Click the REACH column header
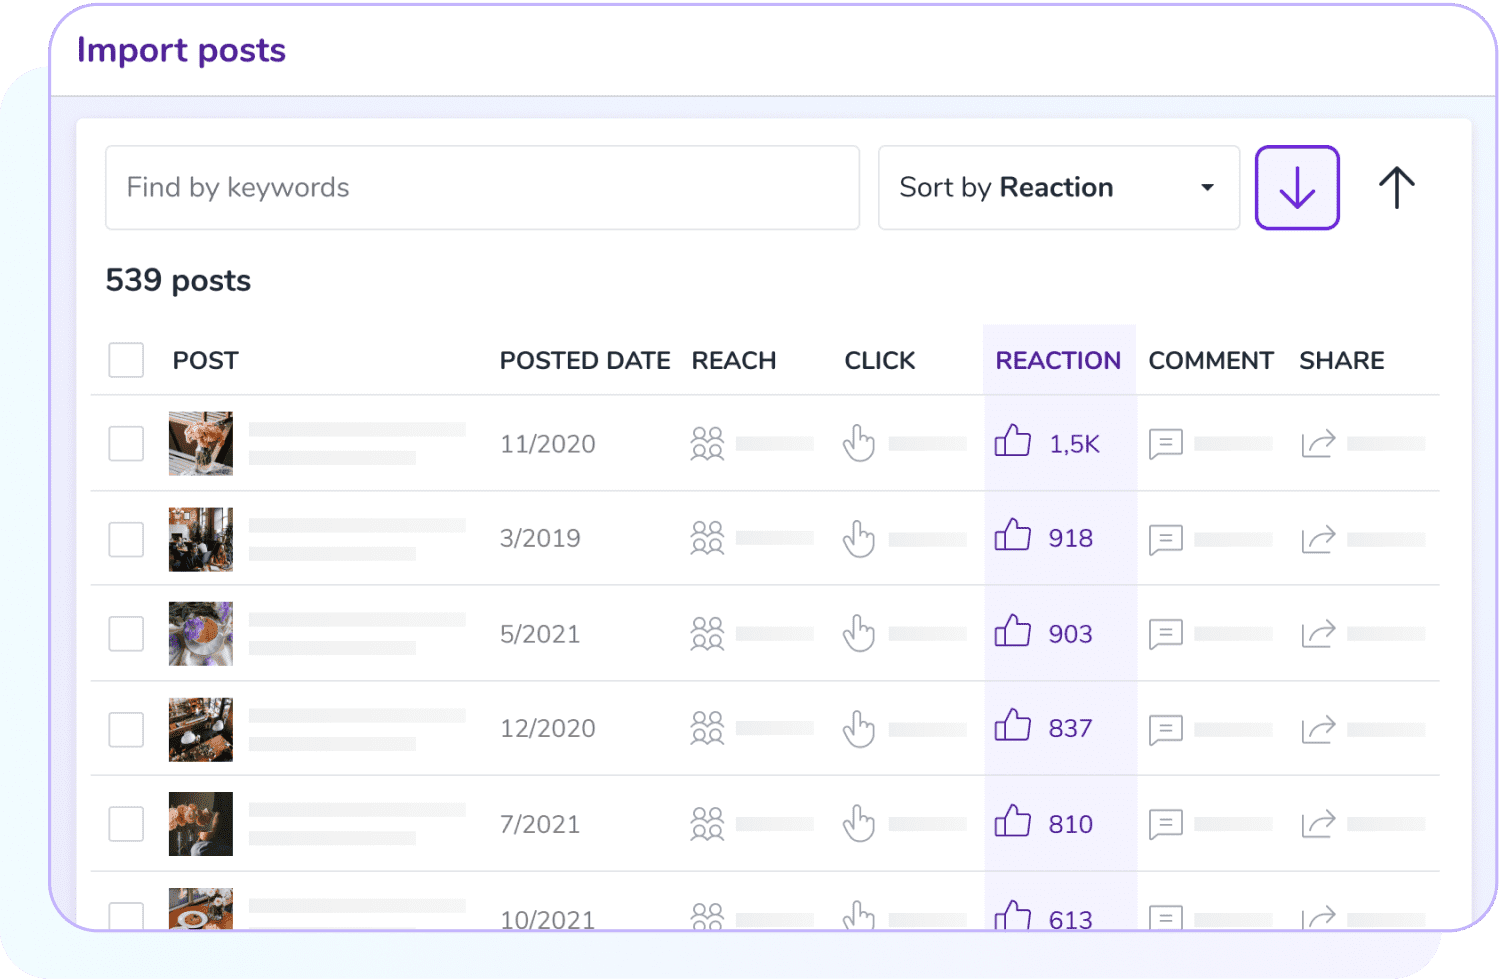 (x=734, y=360)
